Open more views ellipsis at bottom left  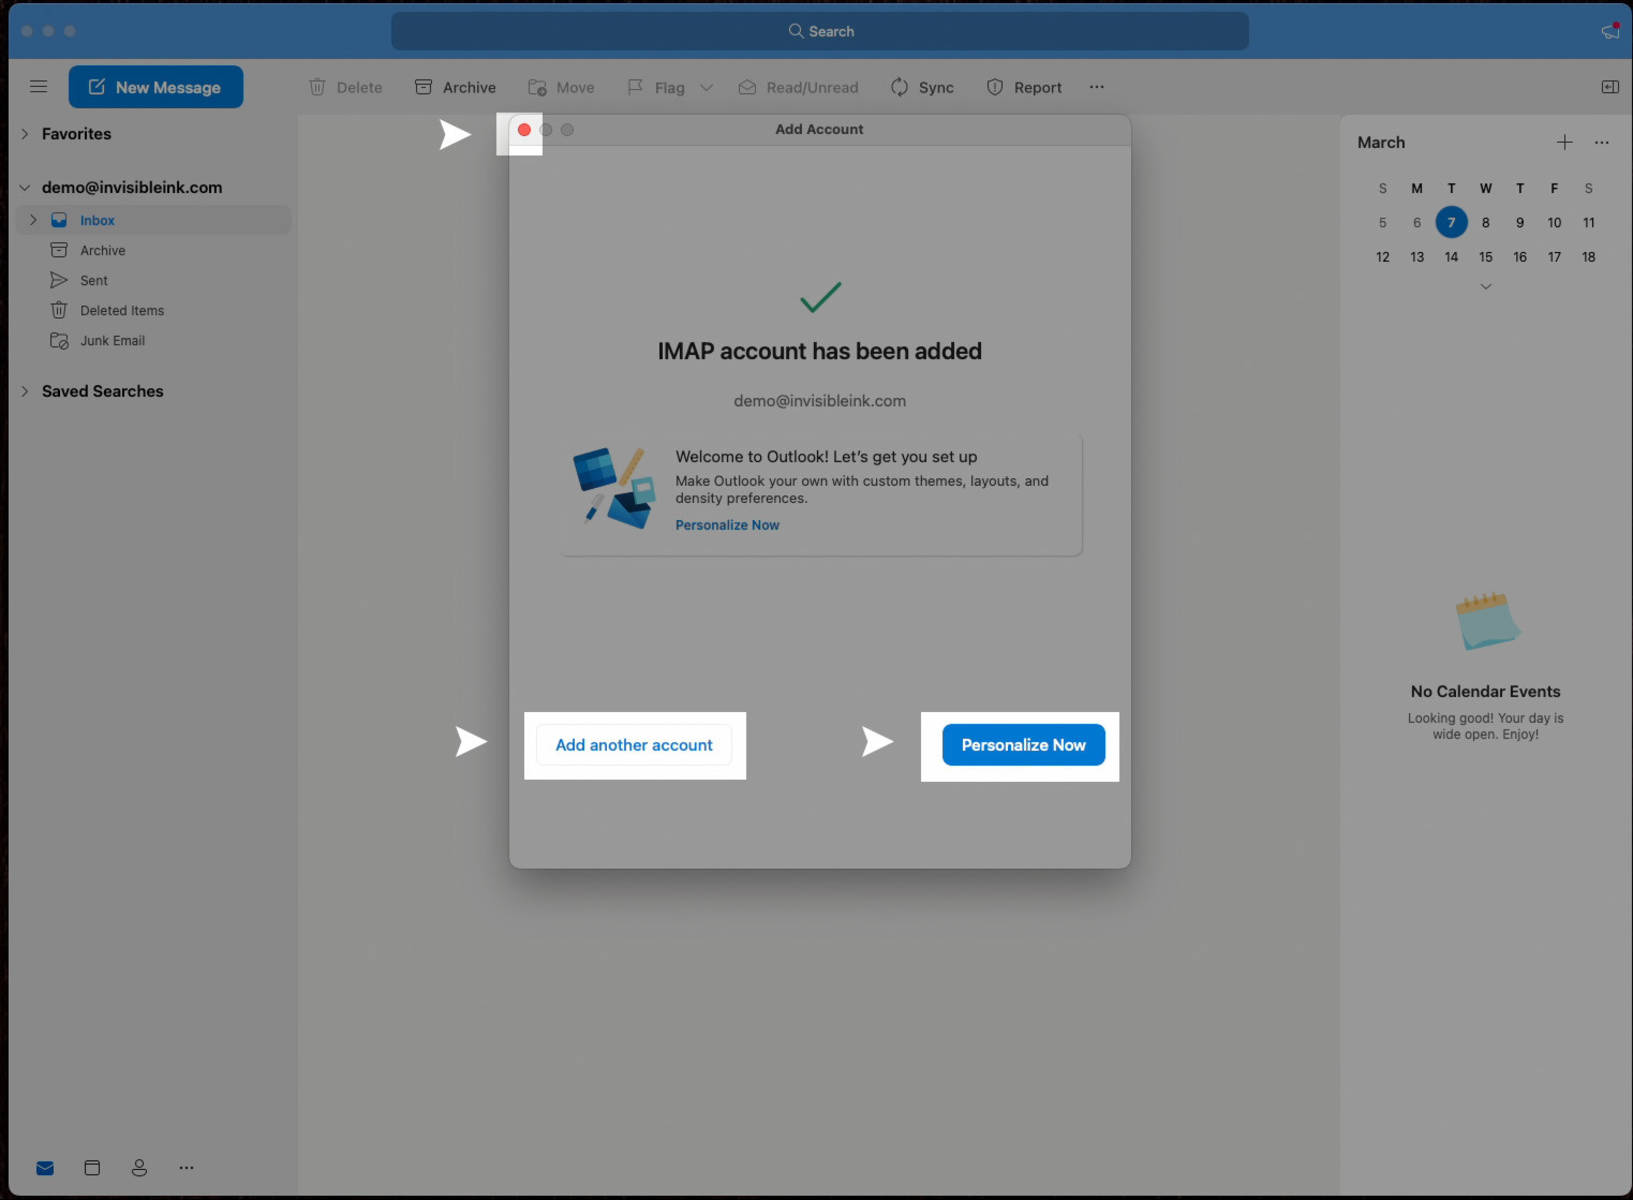click(186, 1168)
